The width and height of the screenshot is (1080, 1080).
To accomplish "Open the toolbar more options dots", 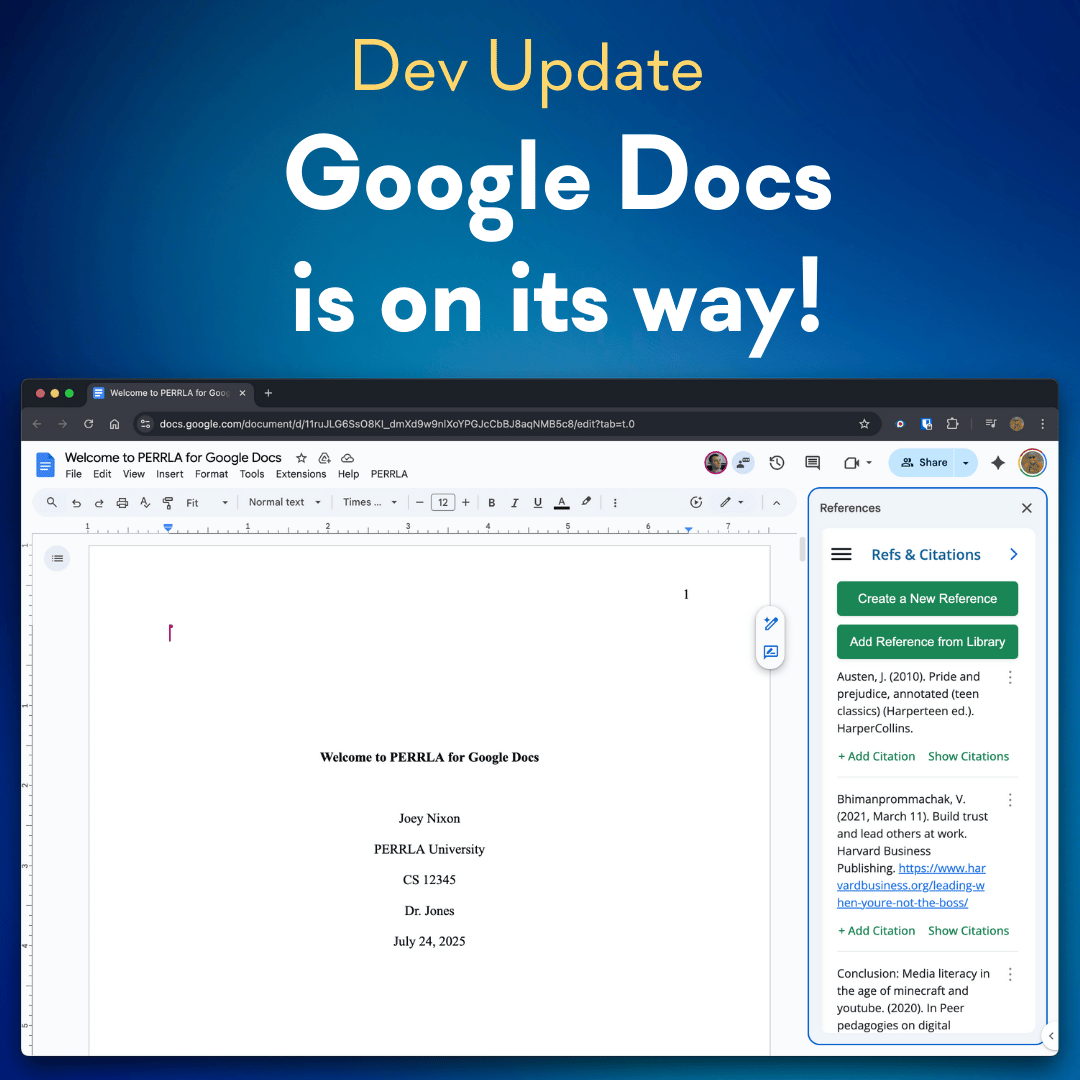I will click(615, 503).
